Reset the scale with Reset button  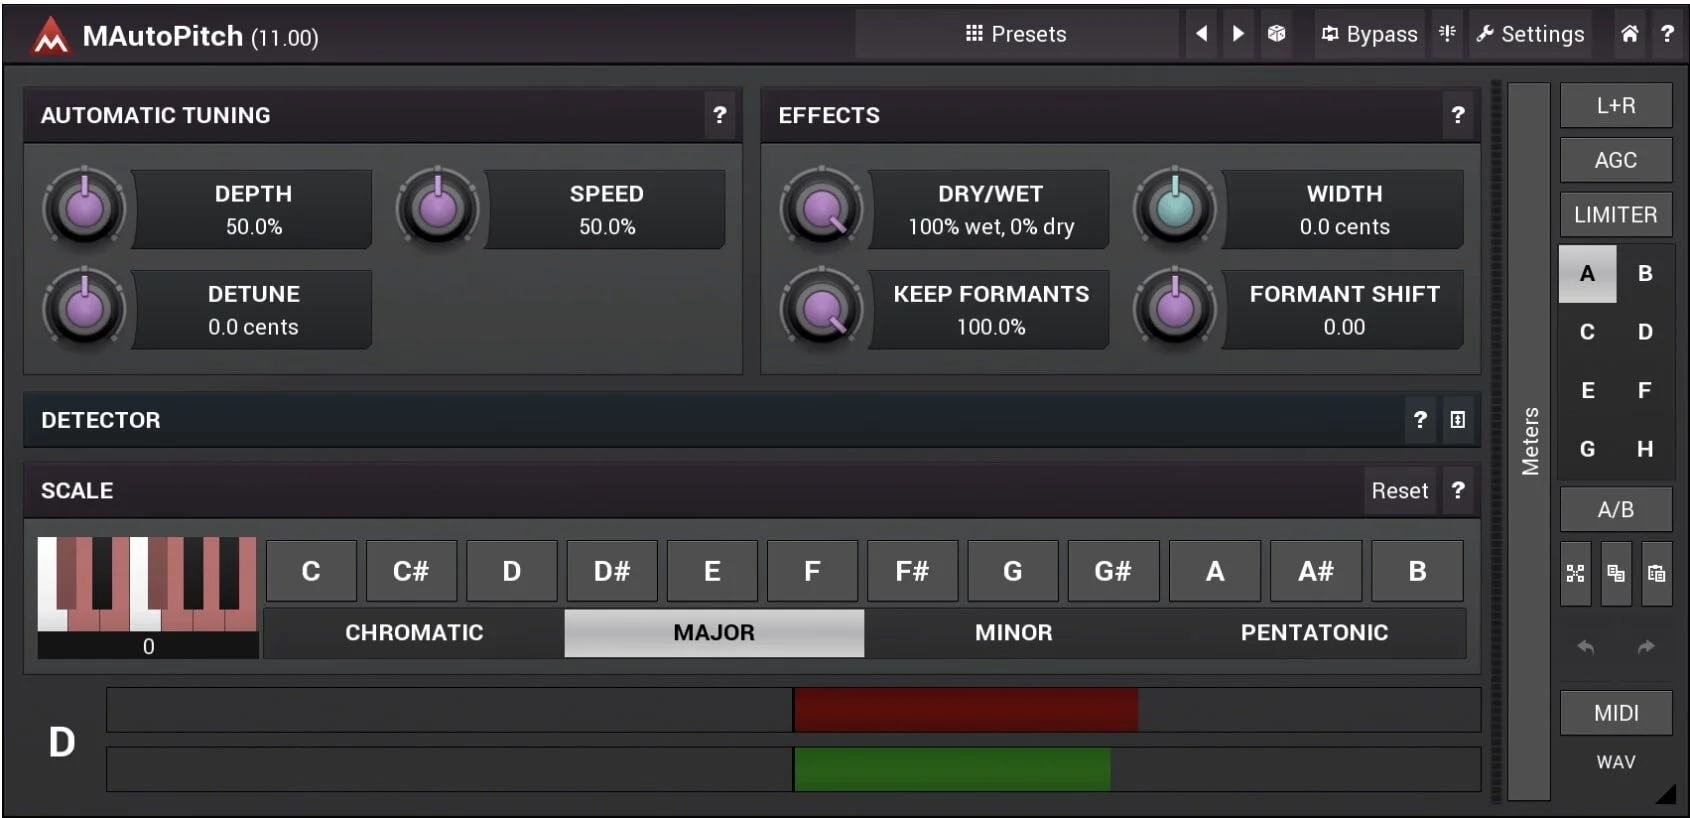pyautogui.click(x=1400, y=491)
